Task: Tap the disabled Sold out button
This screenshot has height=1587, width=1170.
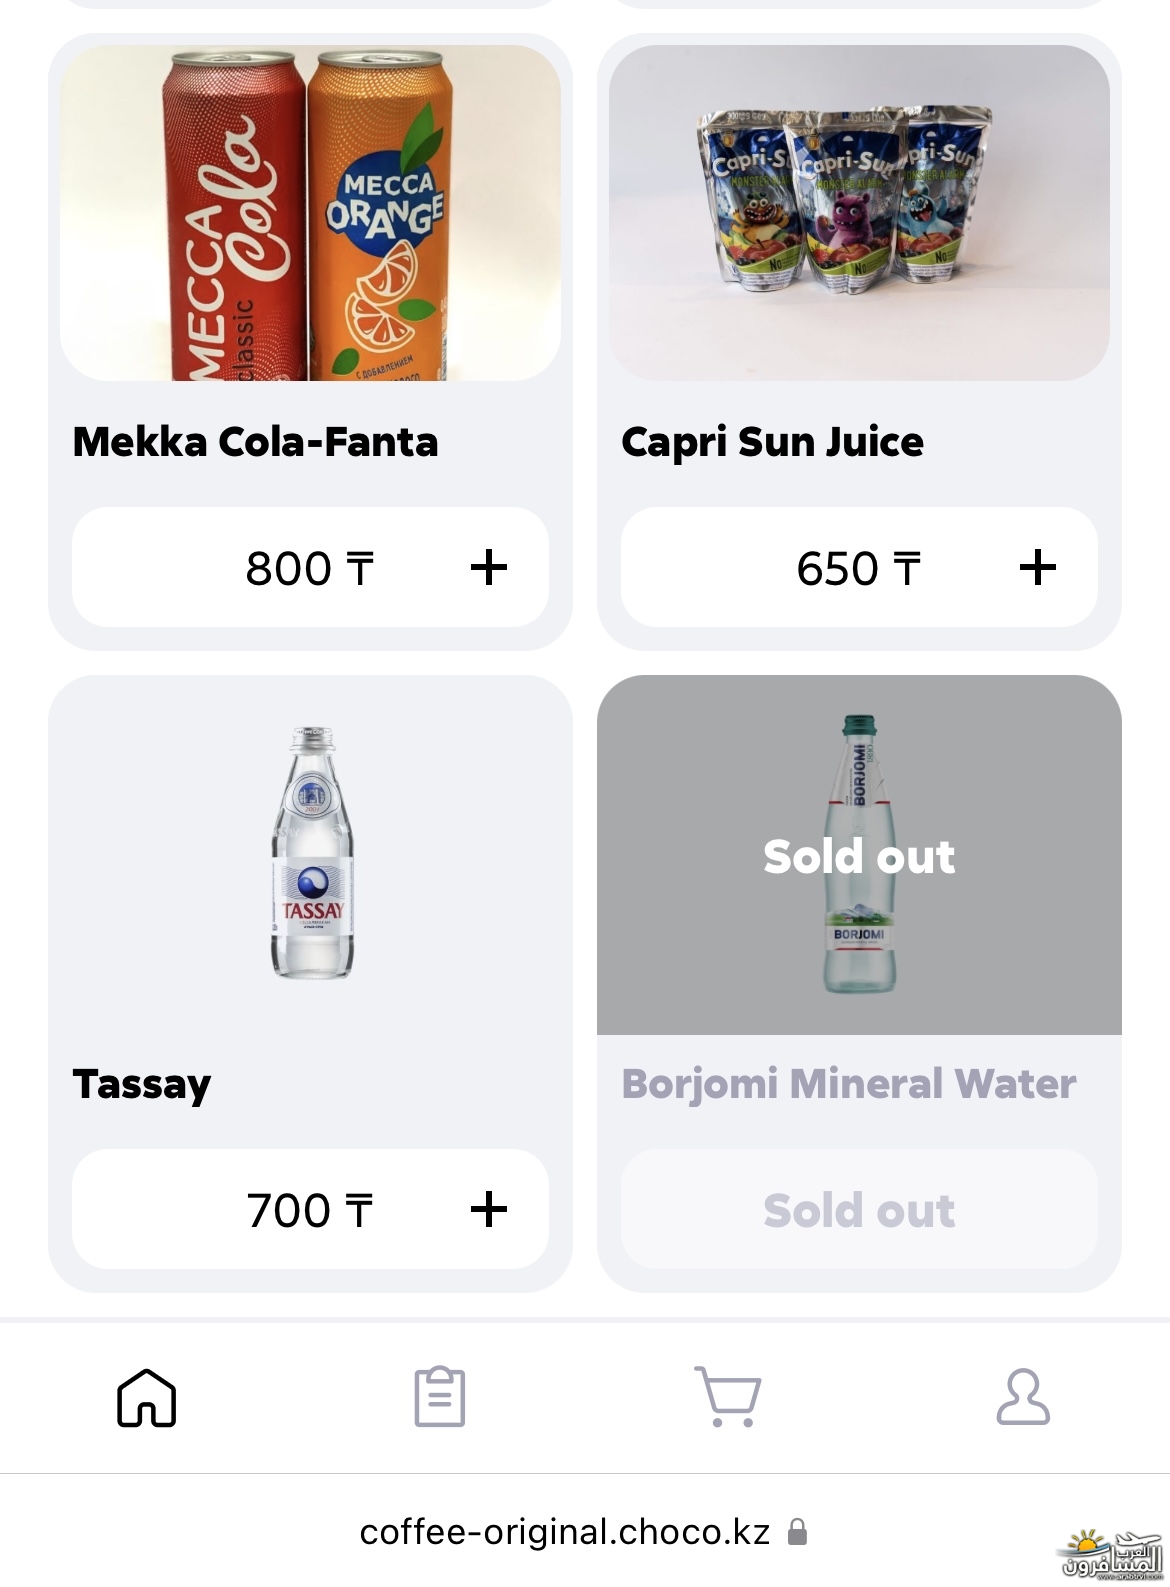Action: point(859,1210)
